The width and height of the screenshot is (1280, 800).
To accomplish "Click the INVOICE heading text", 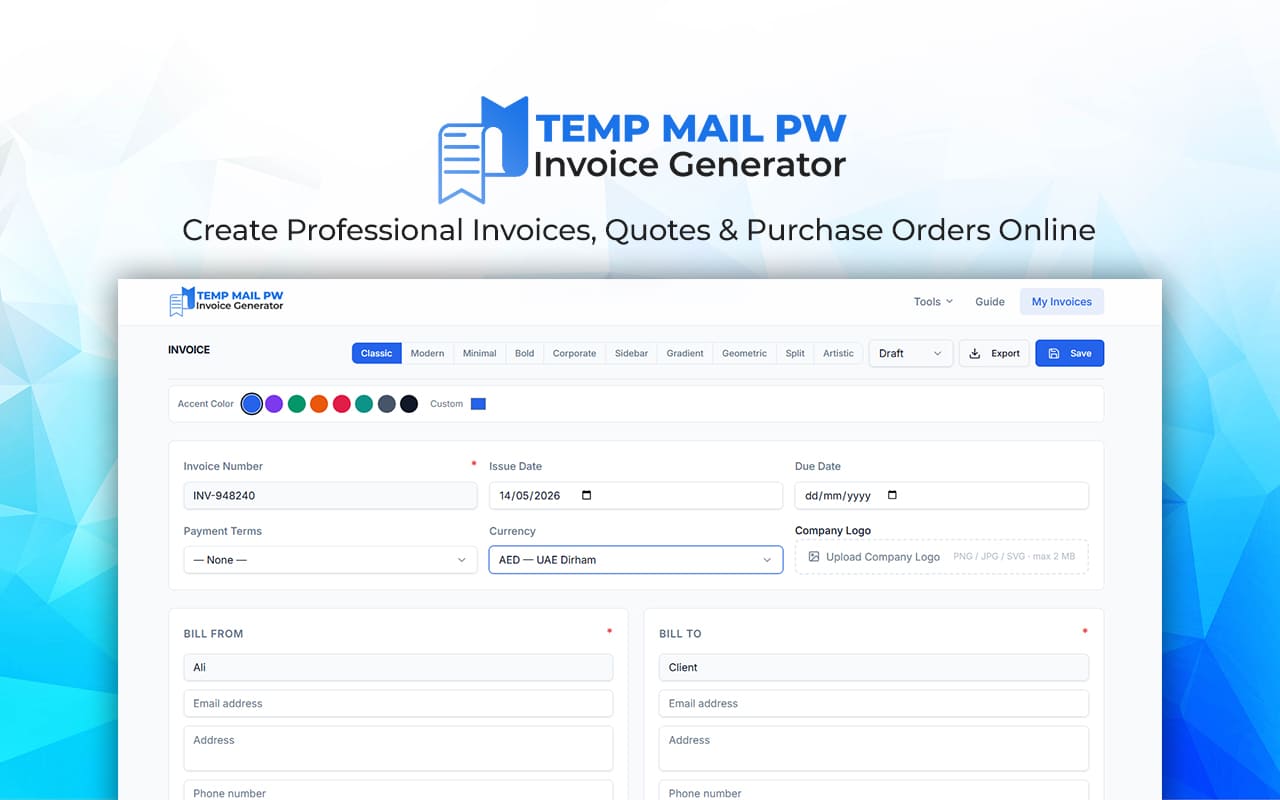I will click(189, 350).
